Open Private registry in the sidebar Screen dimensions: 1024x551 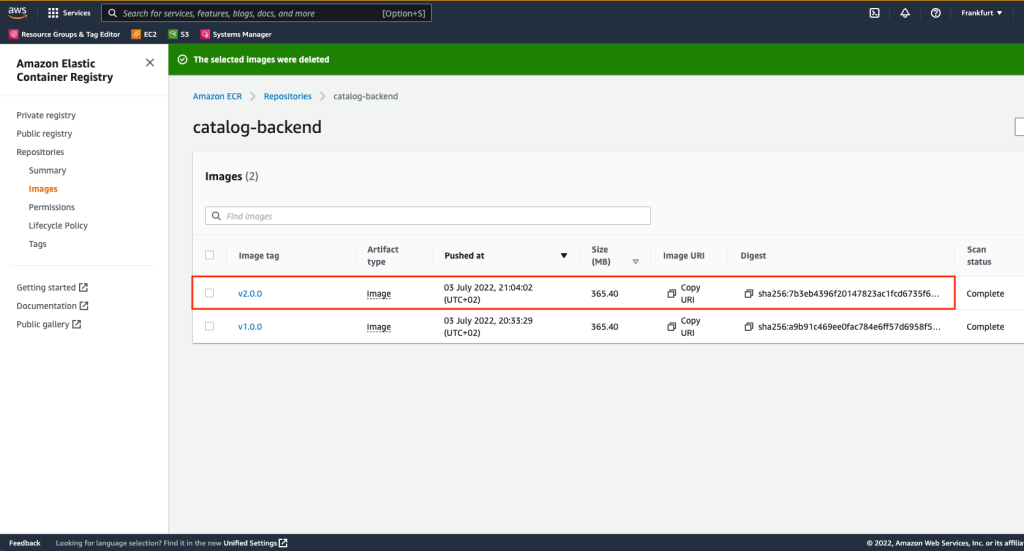click(x=46, y=115)
